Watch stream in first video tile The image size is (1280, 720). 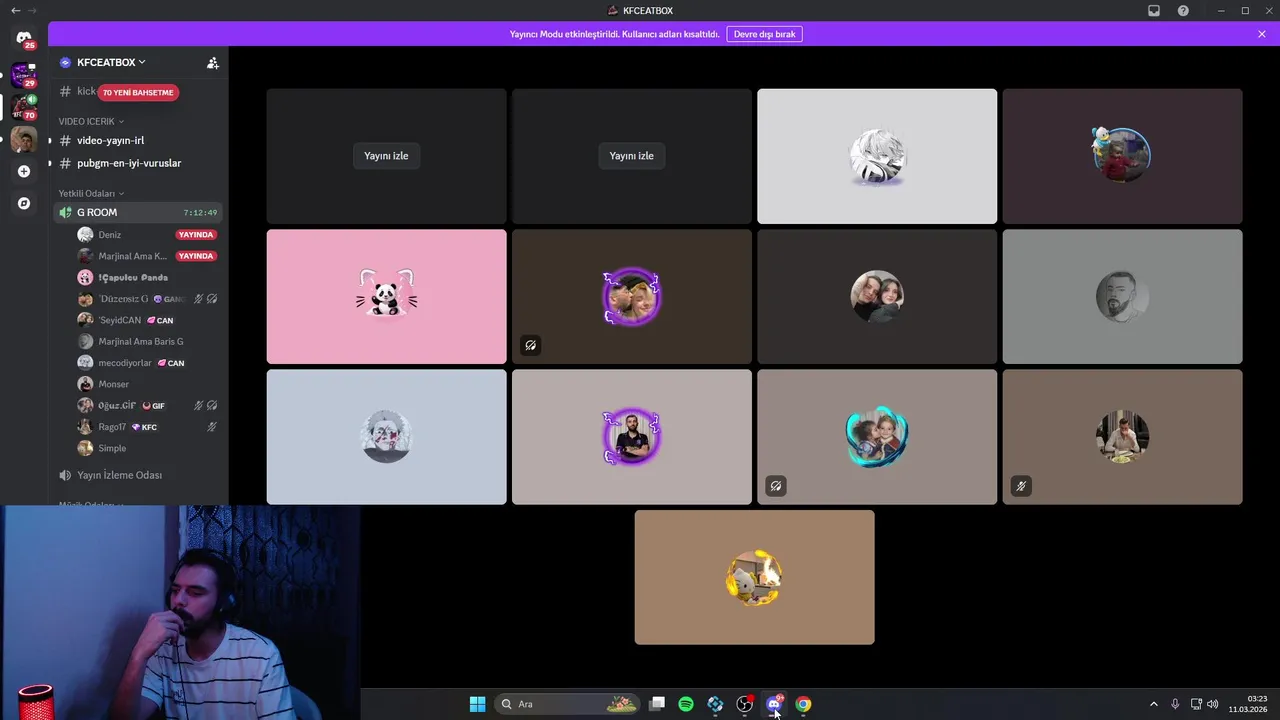click(x=386, y=156)
